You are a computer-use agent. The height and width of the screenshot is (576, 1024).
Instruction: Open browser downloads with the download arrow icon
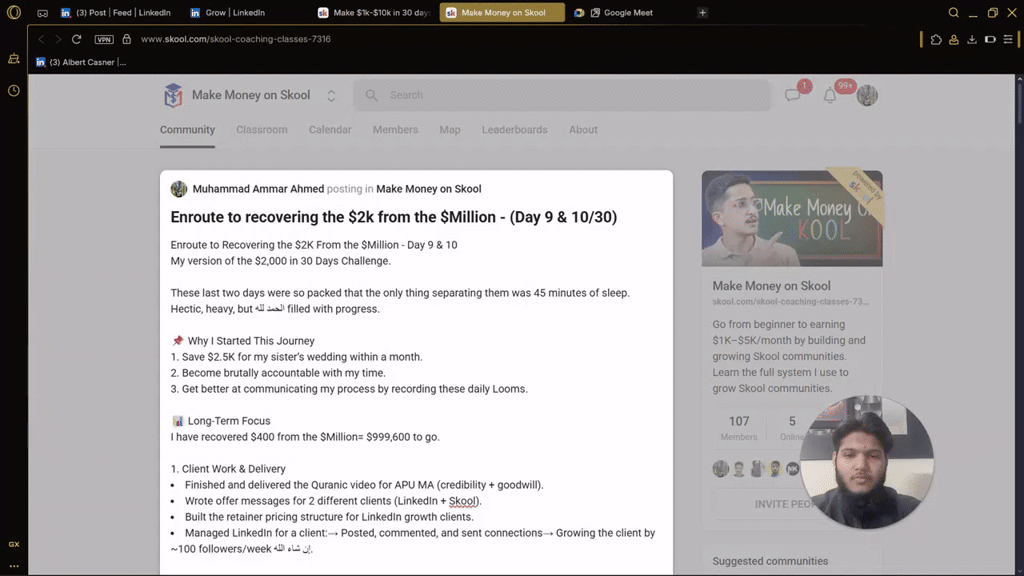click(x=972, y=40)
